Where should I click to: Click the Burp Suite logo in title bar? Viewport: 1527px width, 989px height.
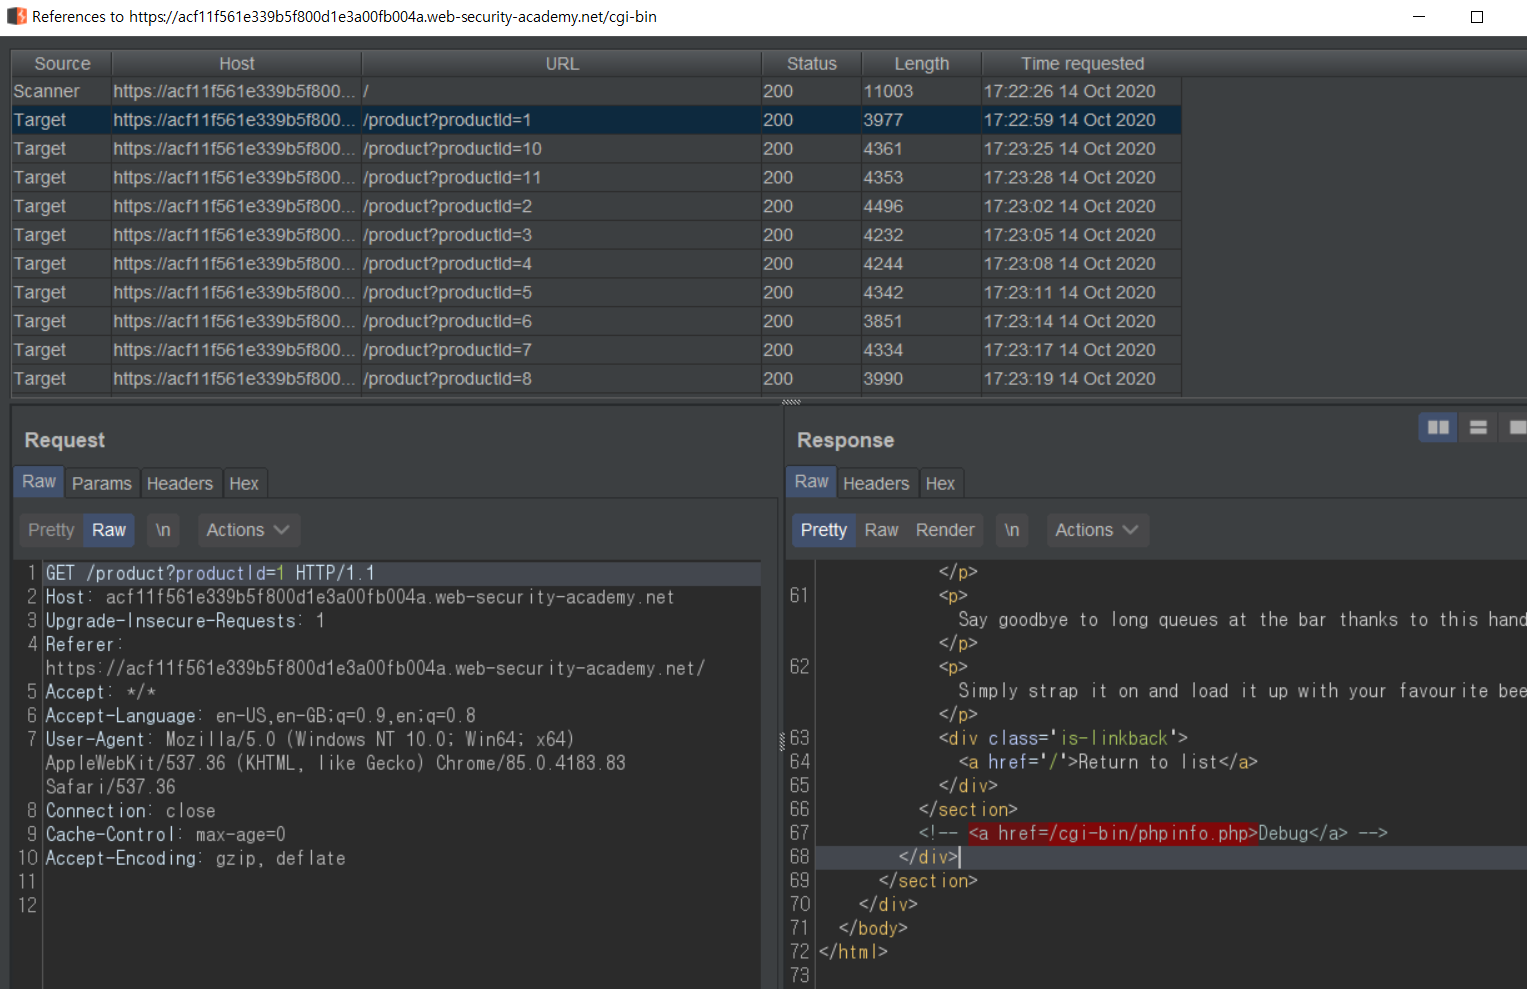[x=16, y=17]
